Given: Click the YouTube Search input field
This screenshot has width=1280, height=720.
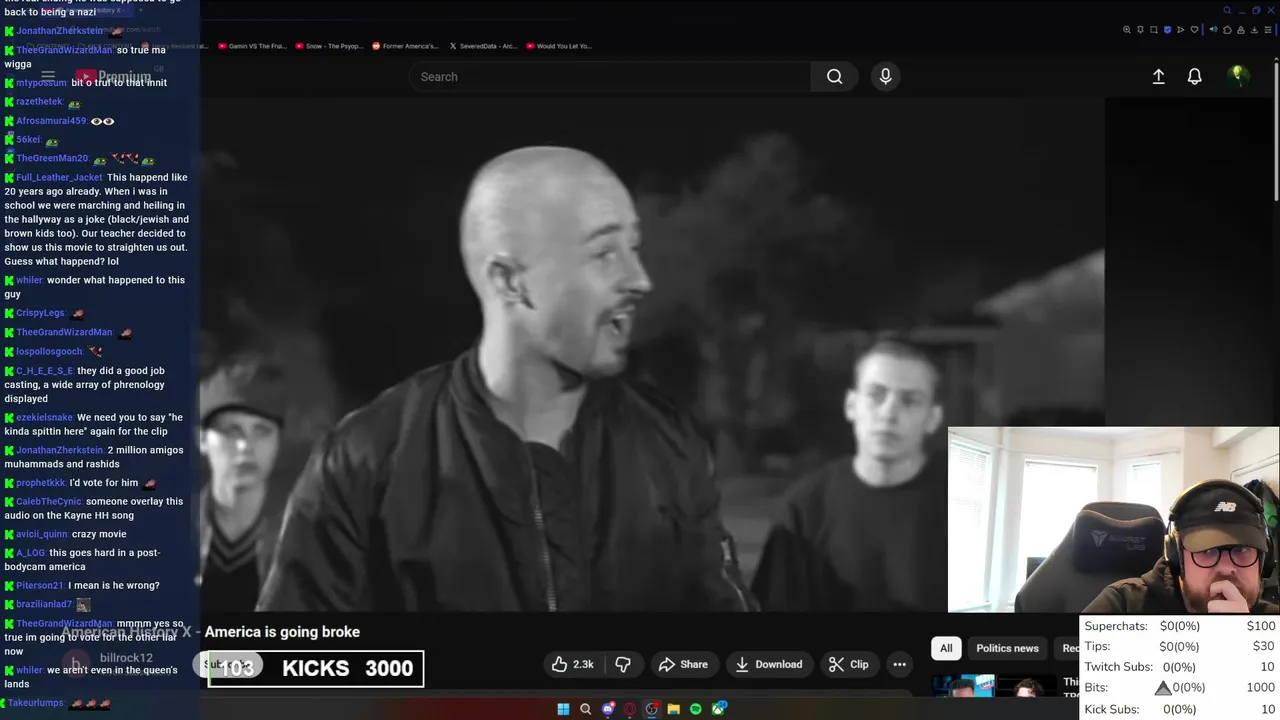Looking at the screenshot, I should 610,77.
